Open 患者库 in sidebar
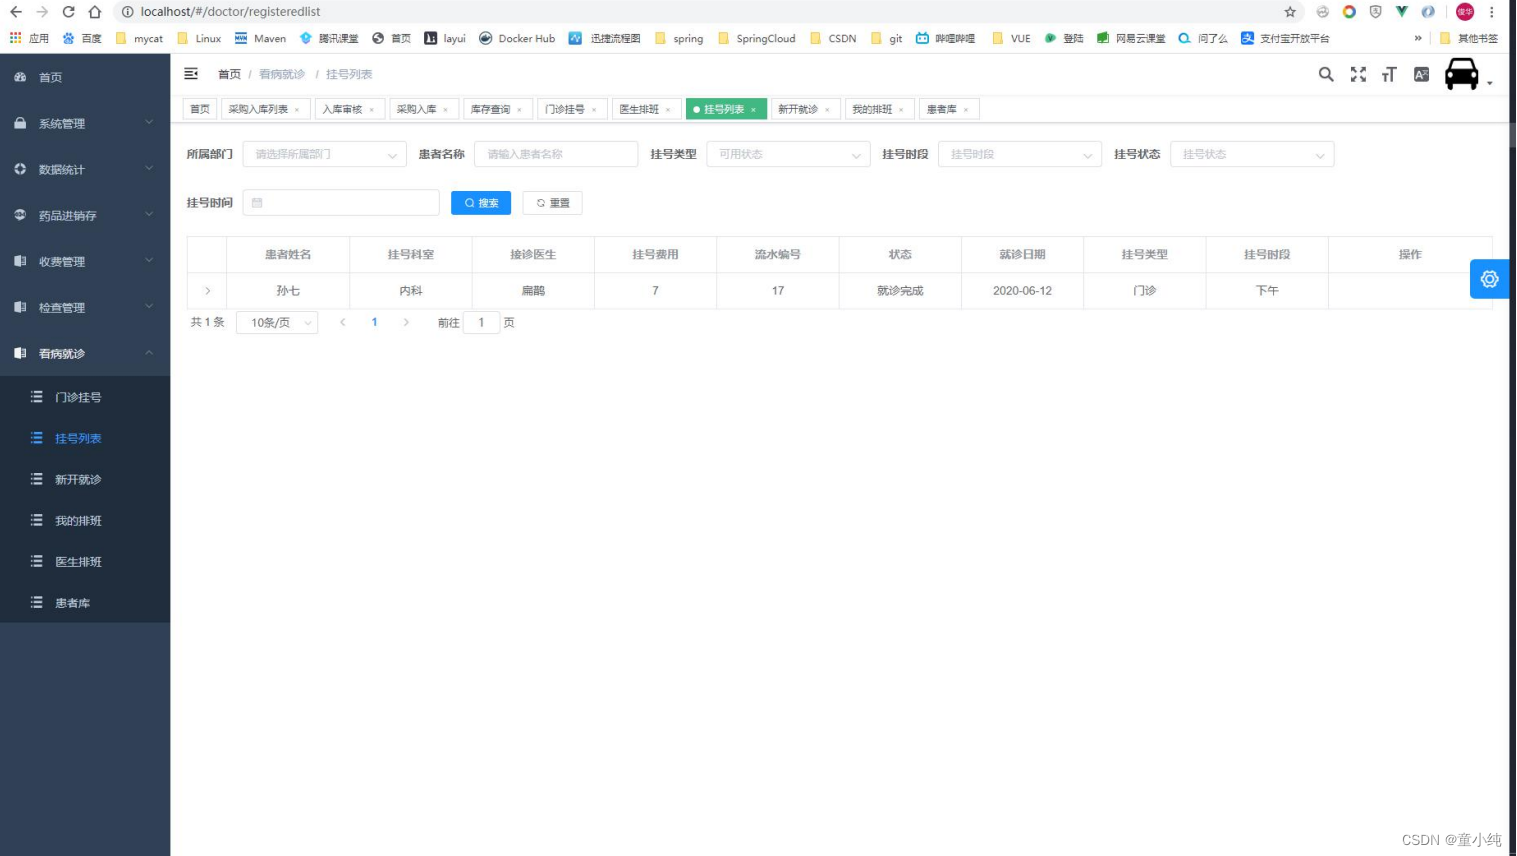 click(85, 603)
